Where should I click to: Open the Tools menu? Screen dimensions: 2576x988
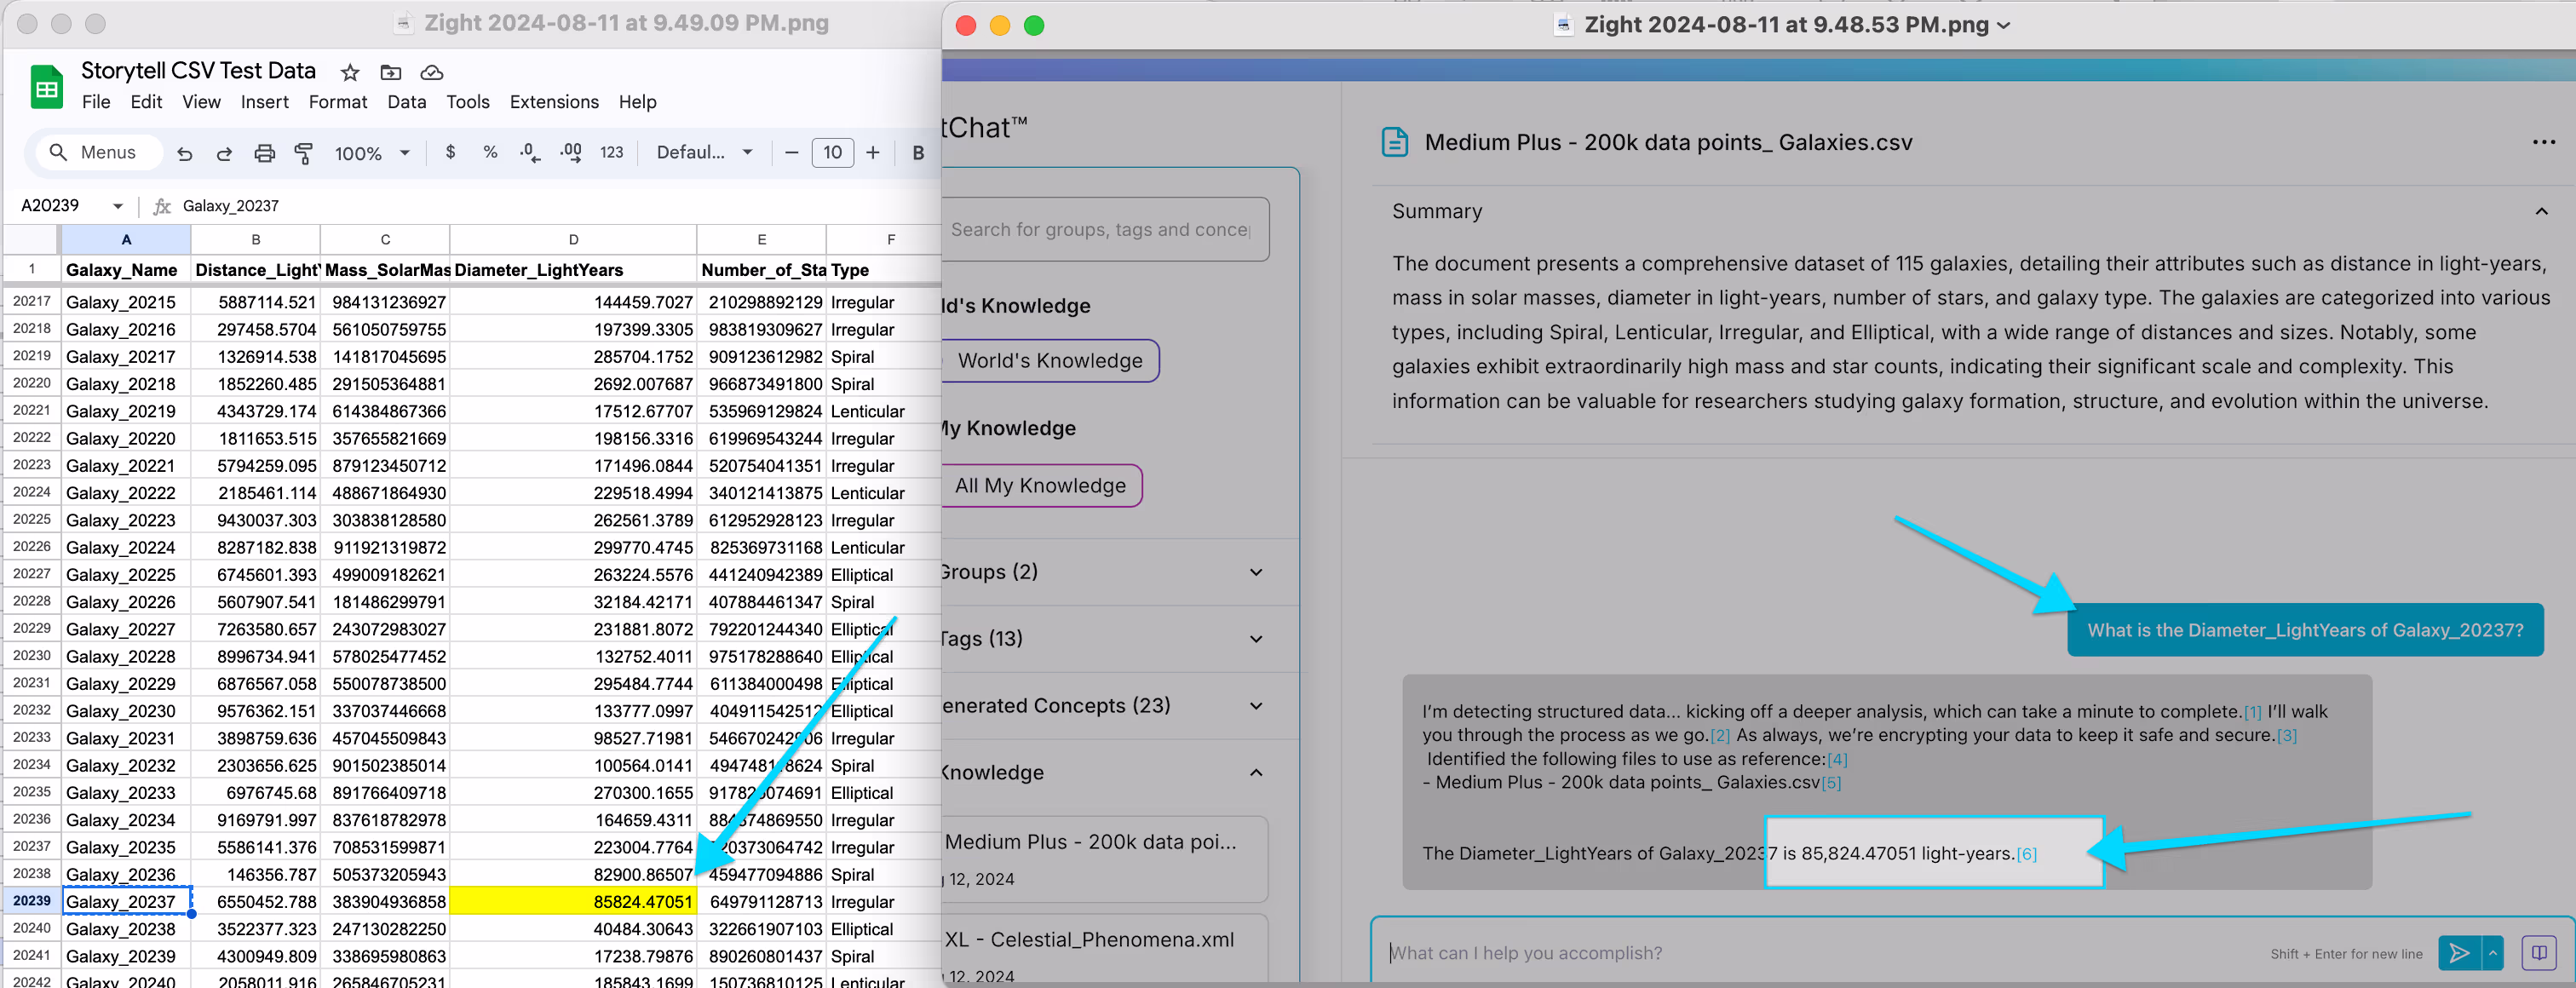[467, 102]
